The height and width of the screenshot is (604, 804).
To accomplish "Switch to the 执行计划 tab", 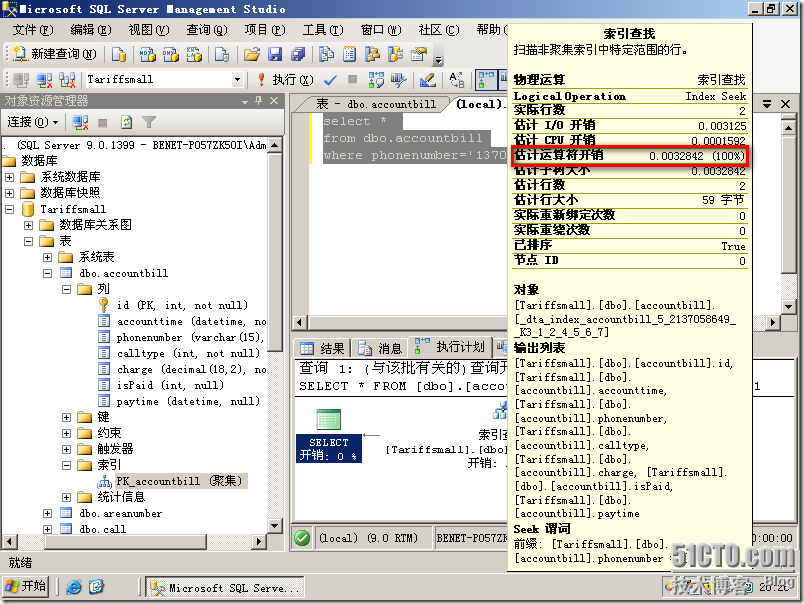I will [450, 347].
